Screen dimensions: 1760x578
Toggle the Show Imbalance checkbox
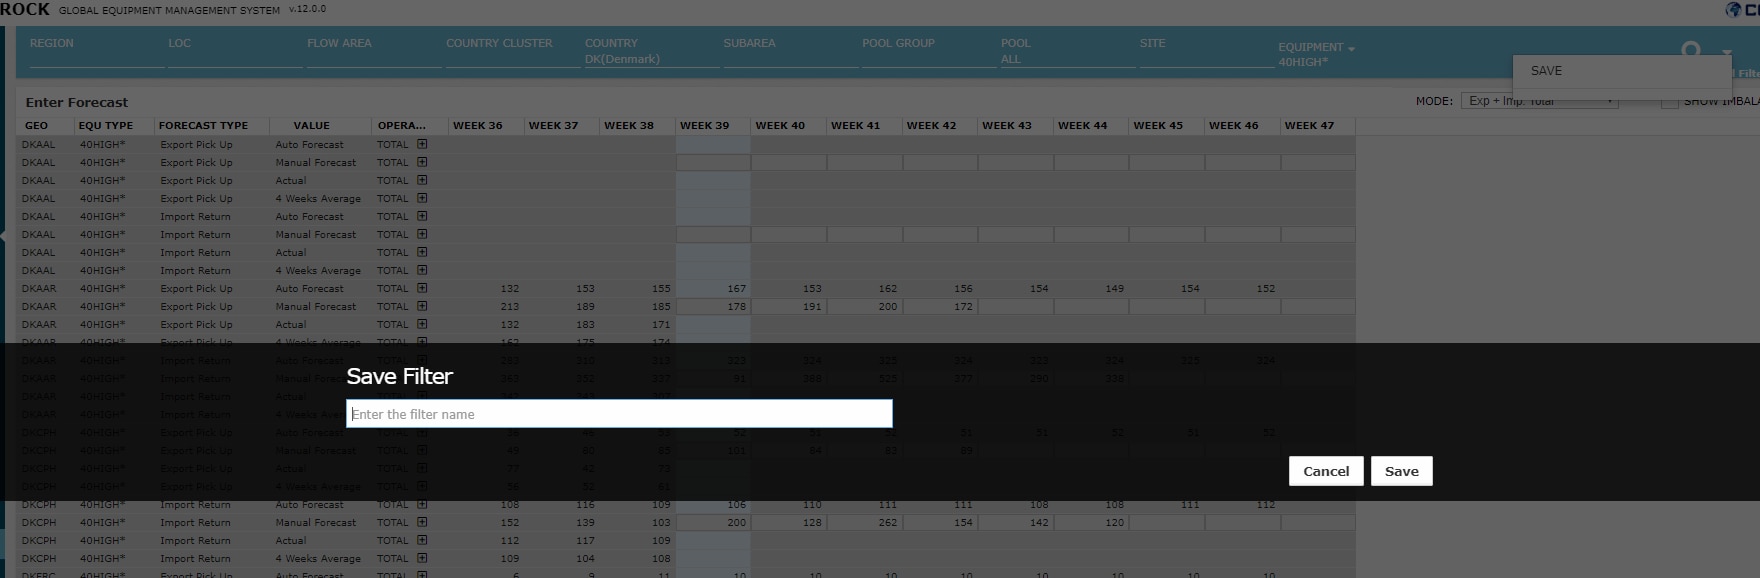pyautogui.click(x=1669, y=102)
